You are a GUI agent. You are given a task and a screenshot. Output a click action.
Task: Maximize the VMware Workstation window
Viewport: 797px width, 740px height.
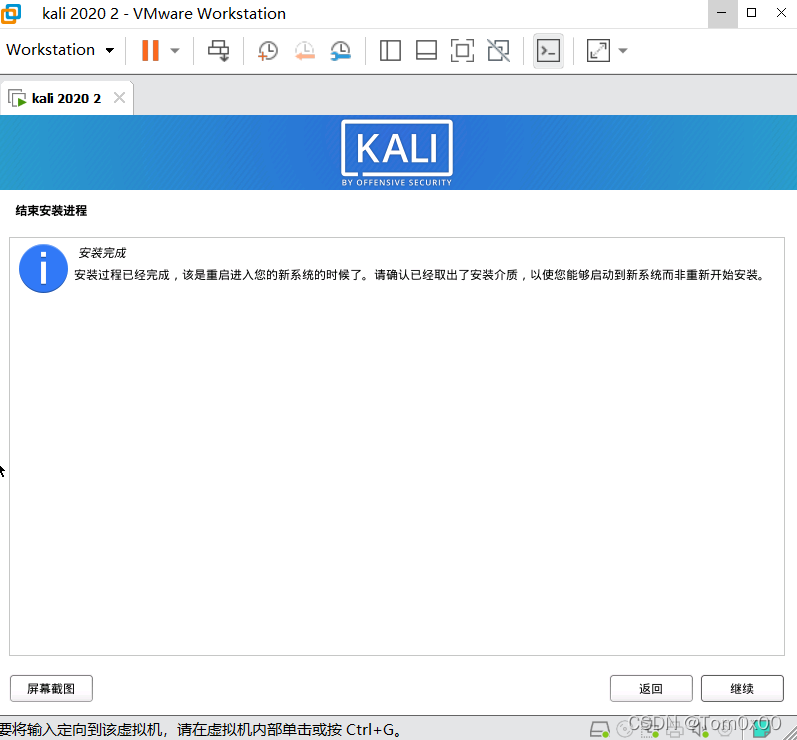tap(751, 13)
